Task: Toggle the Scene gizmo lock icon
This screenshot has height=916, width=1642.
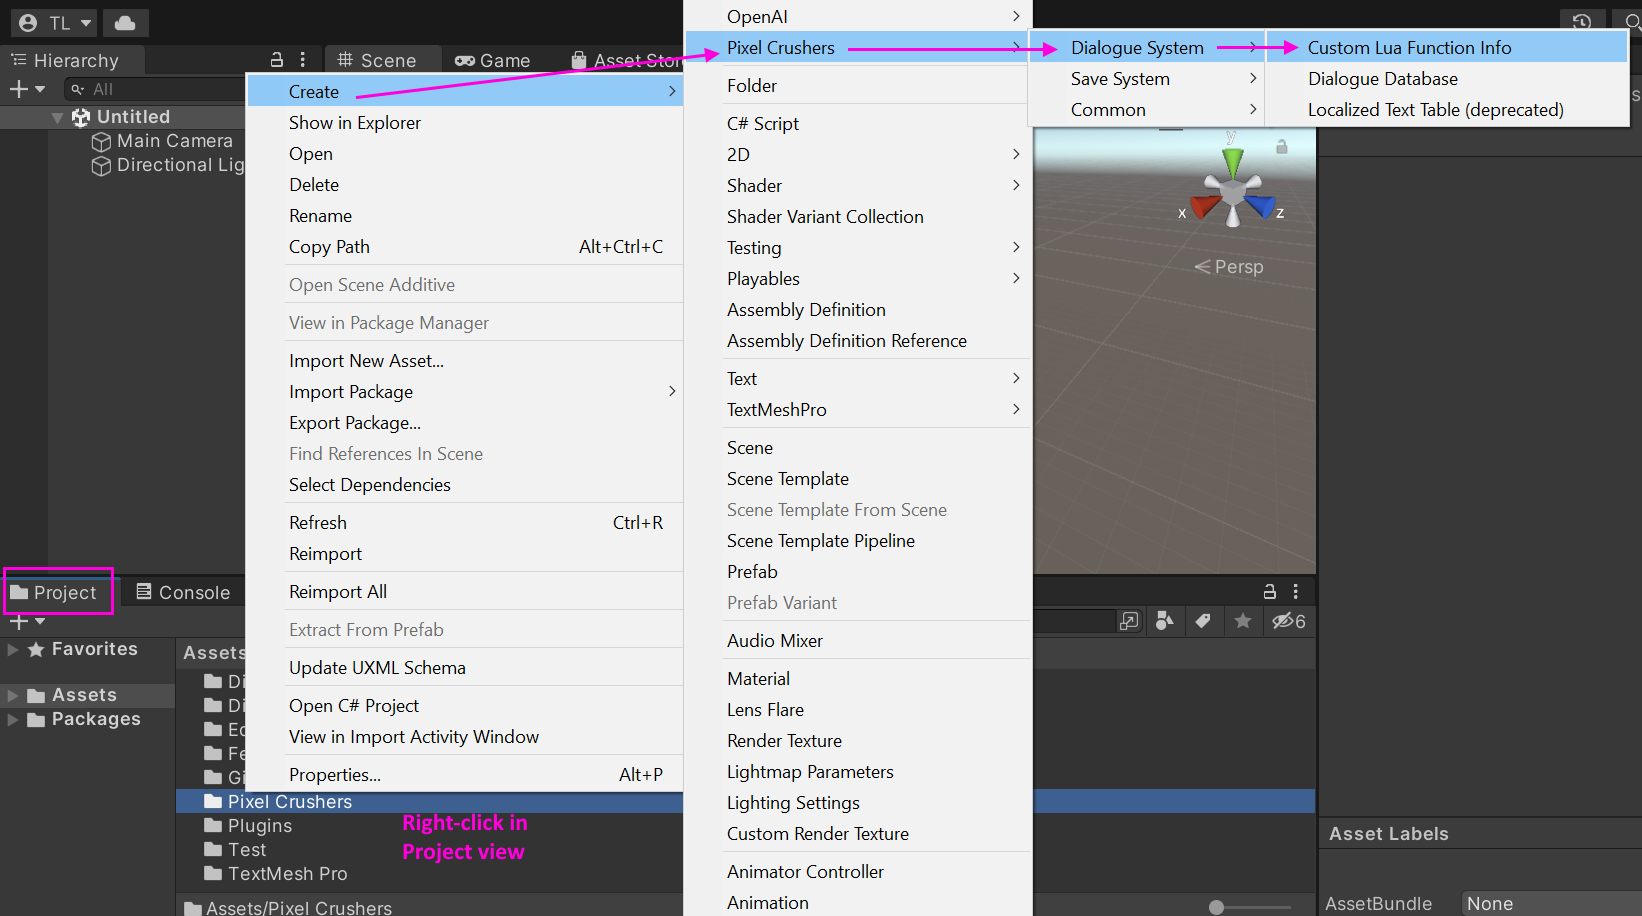Action: (x=1281, y=147)
